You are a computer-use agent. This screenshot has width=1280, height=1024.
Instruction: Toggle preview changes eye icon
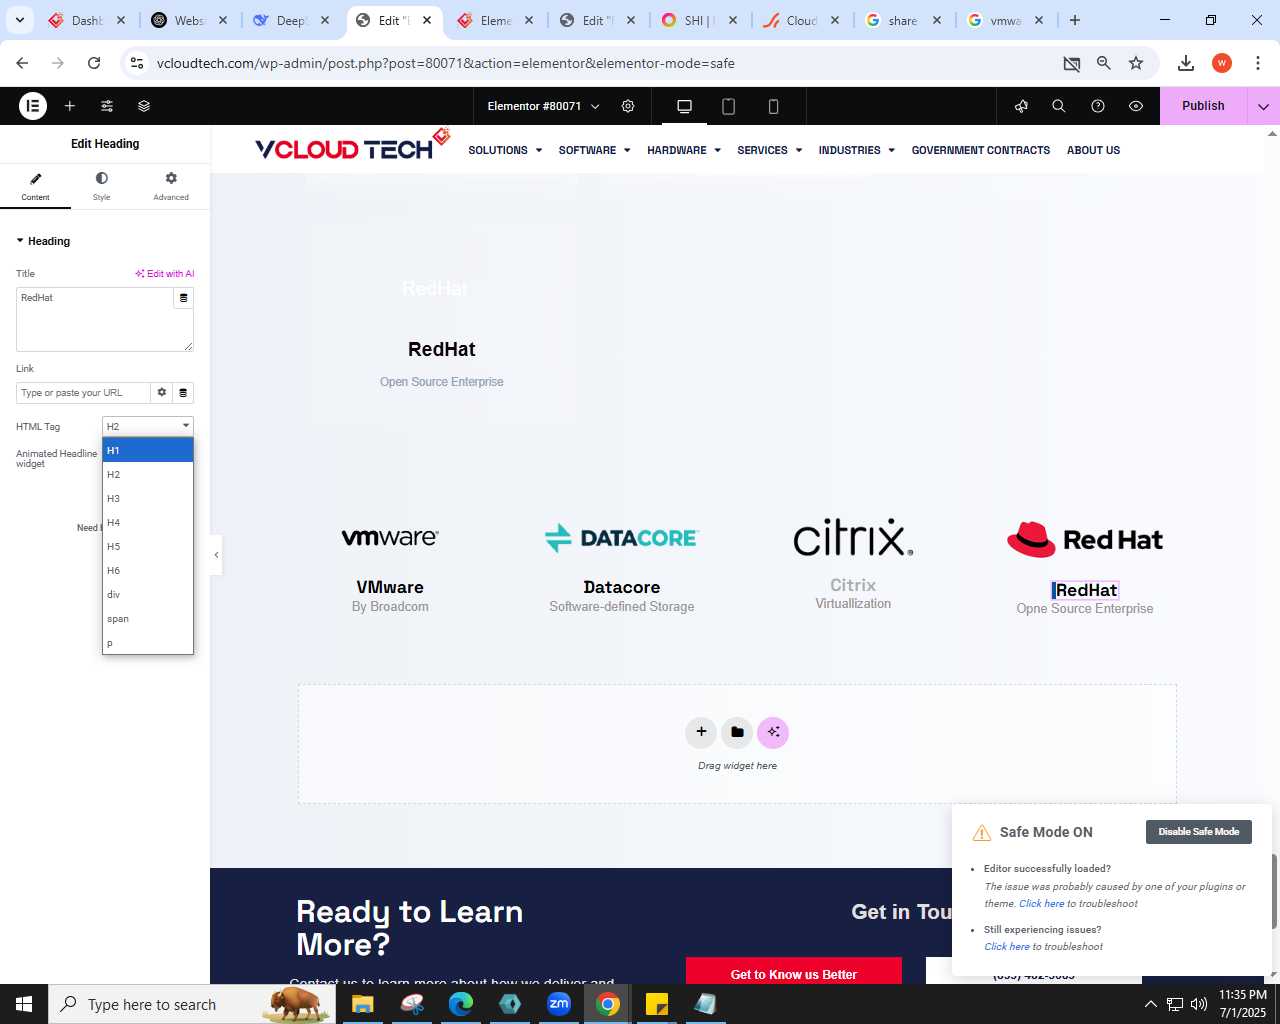[x=1136, y=106]
